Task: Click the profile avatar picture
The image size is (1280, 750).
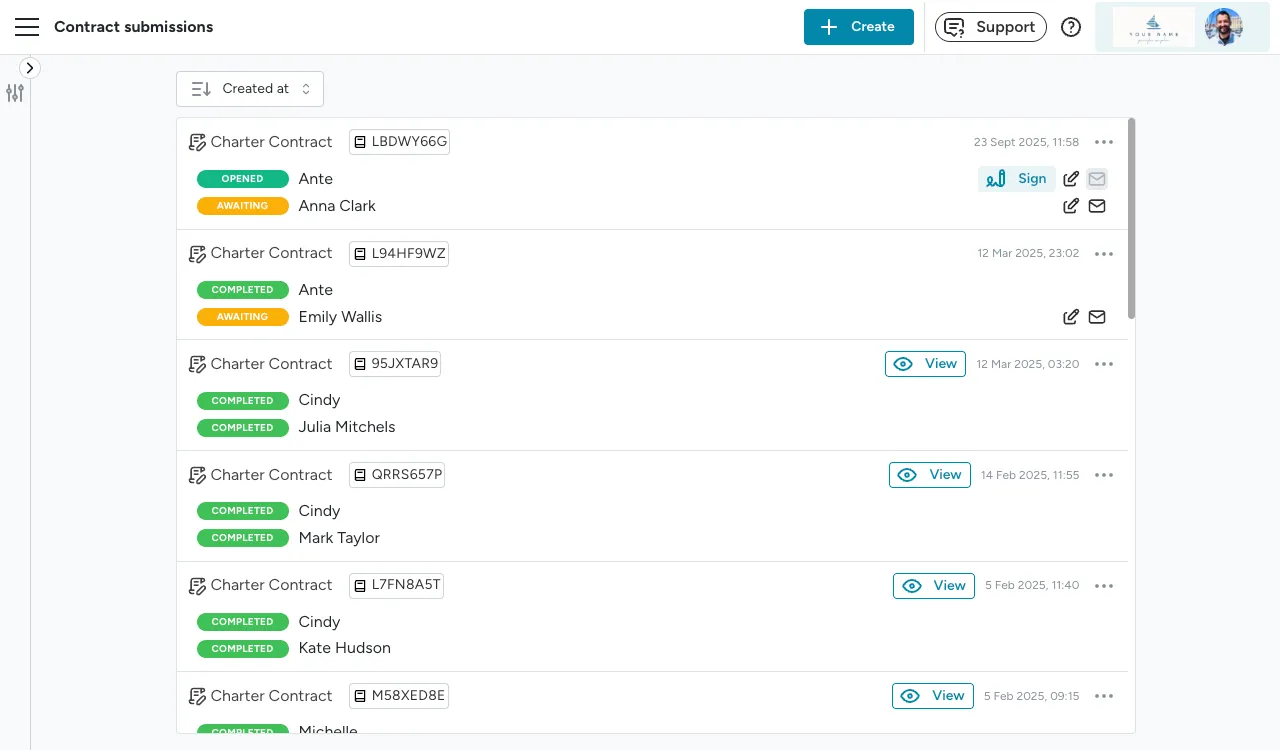Action: (1223, 27)
